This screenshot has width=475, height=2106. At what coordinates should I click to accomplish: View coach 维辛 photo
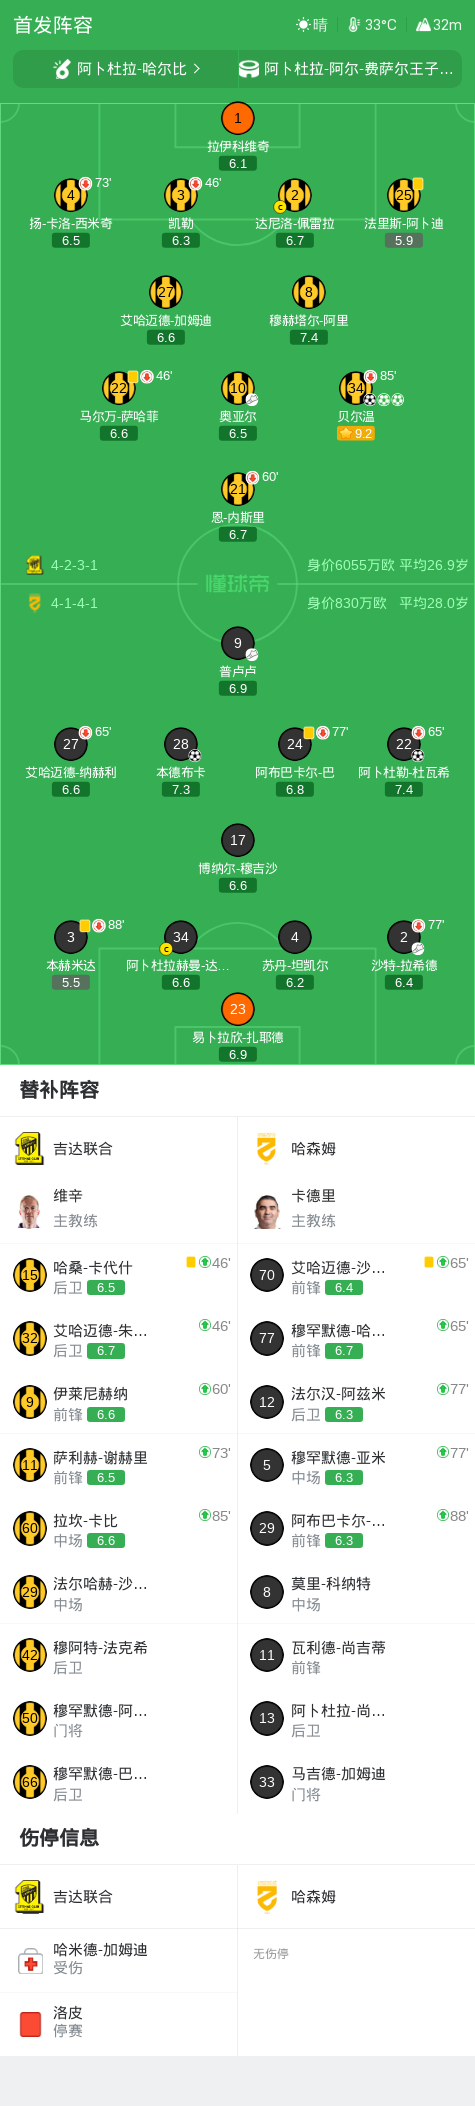coord(29,1208)
